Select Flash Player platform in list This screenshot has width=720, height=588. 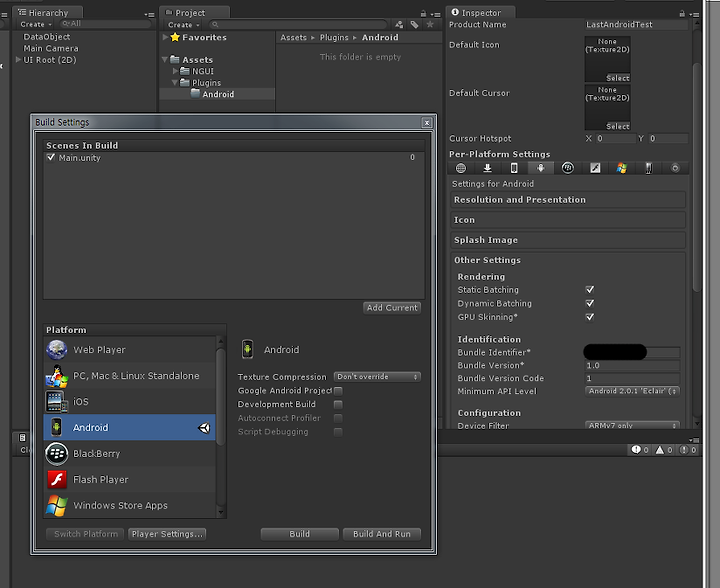[x=129, y=479]
